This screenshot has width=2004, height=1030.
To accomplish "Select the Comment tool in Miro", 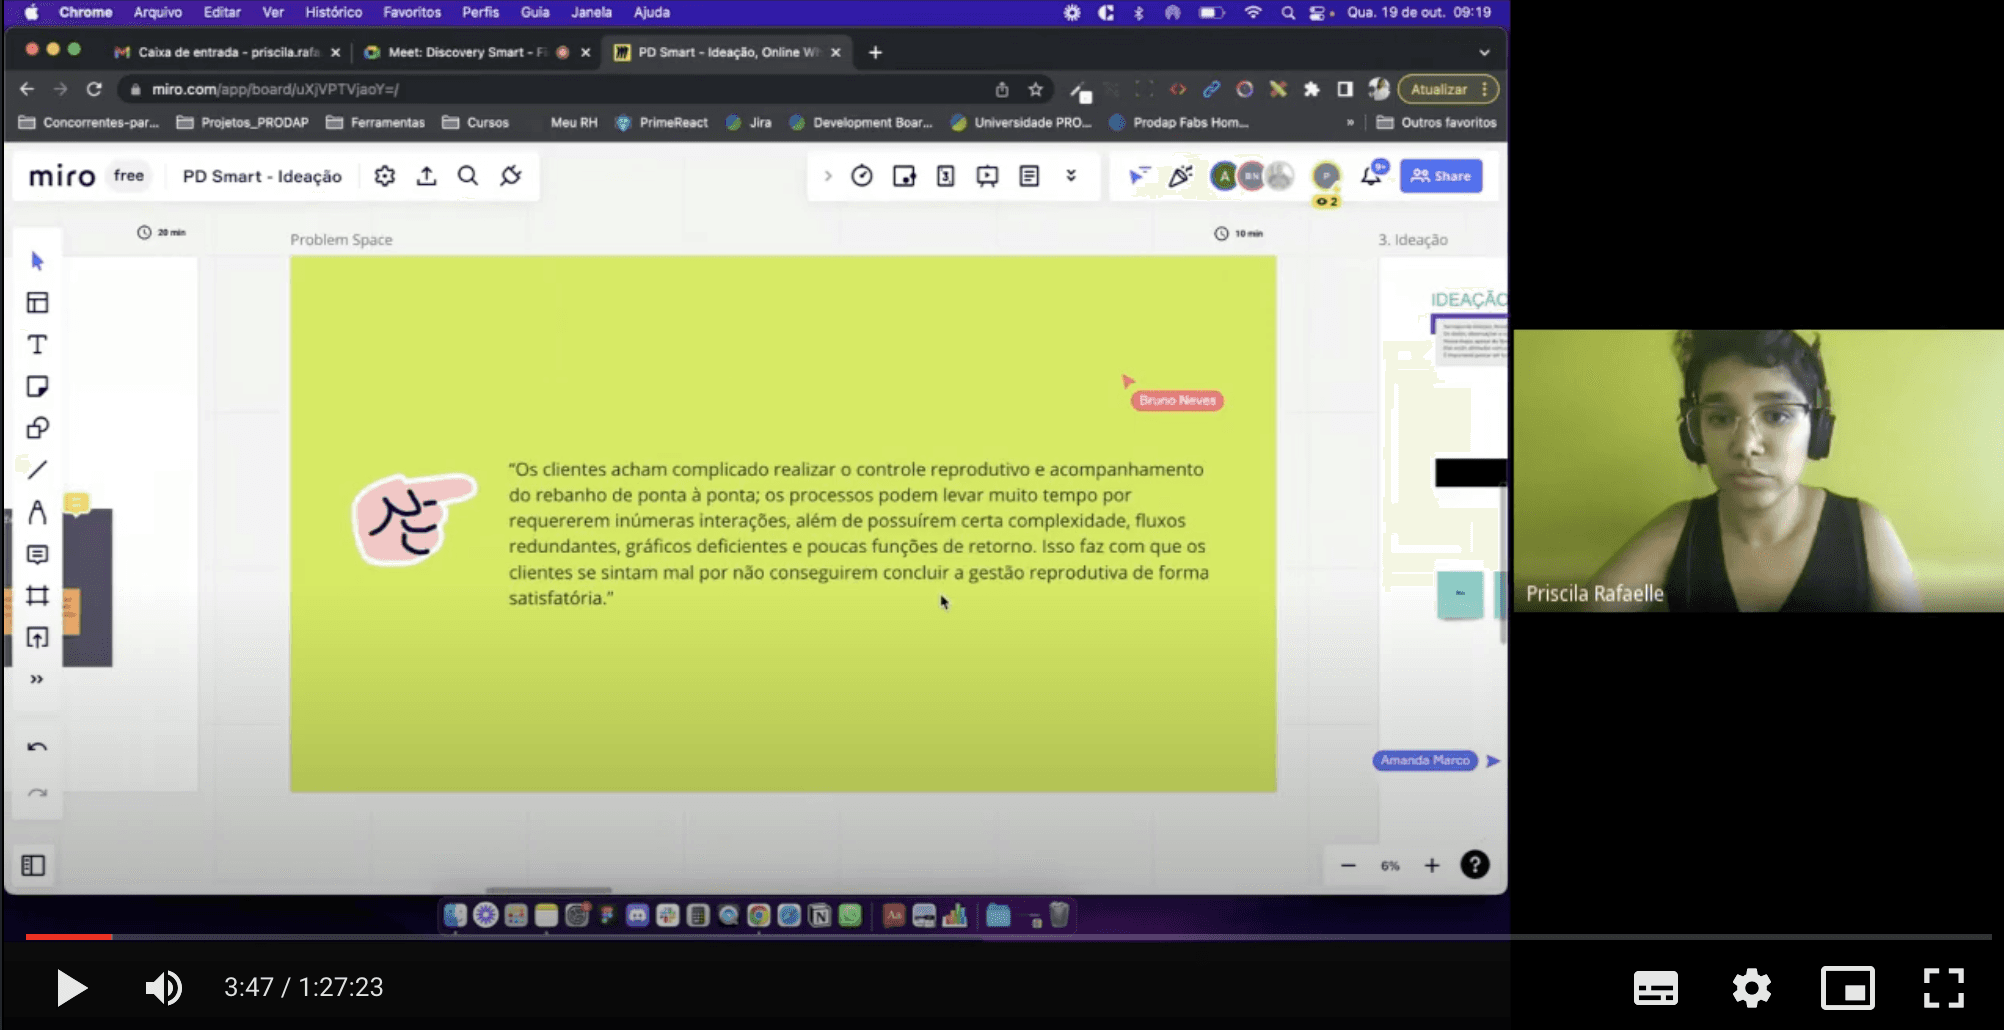I will coord(37,554).
